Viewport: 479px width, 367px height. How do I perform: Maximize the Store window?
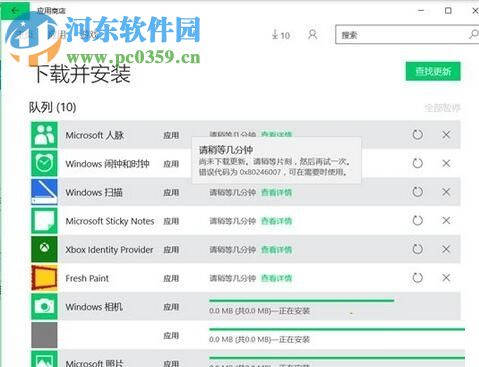coord(448,11)
